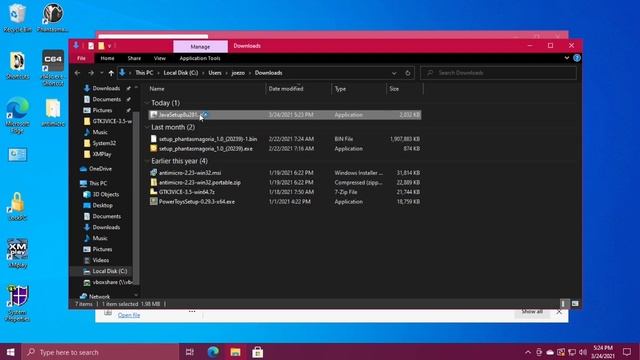Switch to details view in the status bar

[563, 304]
